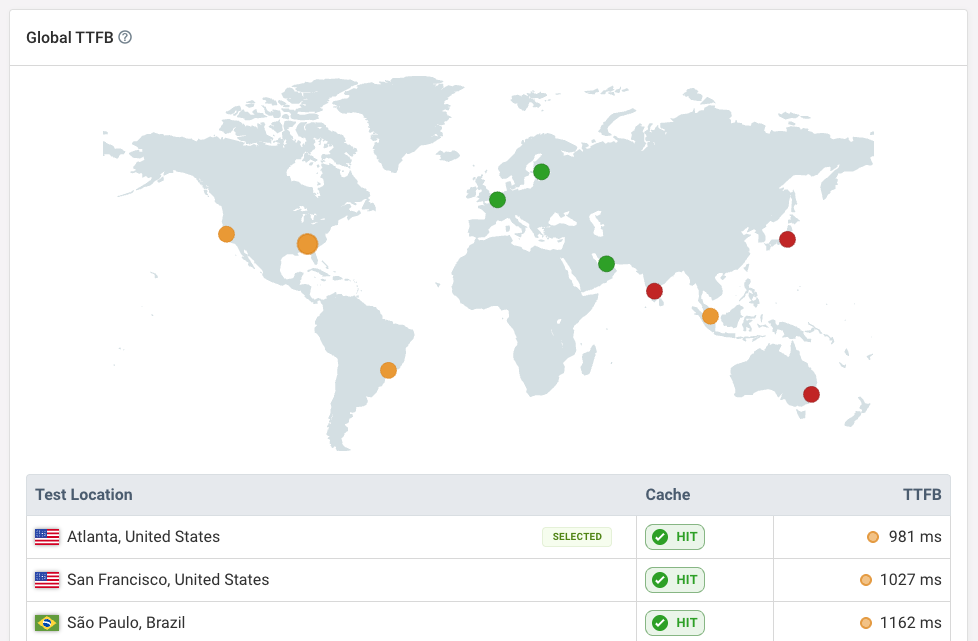This screenshot has height=641, width=978.
Task: Click the HIT badge for São Paulo
Action: (675, 623)
